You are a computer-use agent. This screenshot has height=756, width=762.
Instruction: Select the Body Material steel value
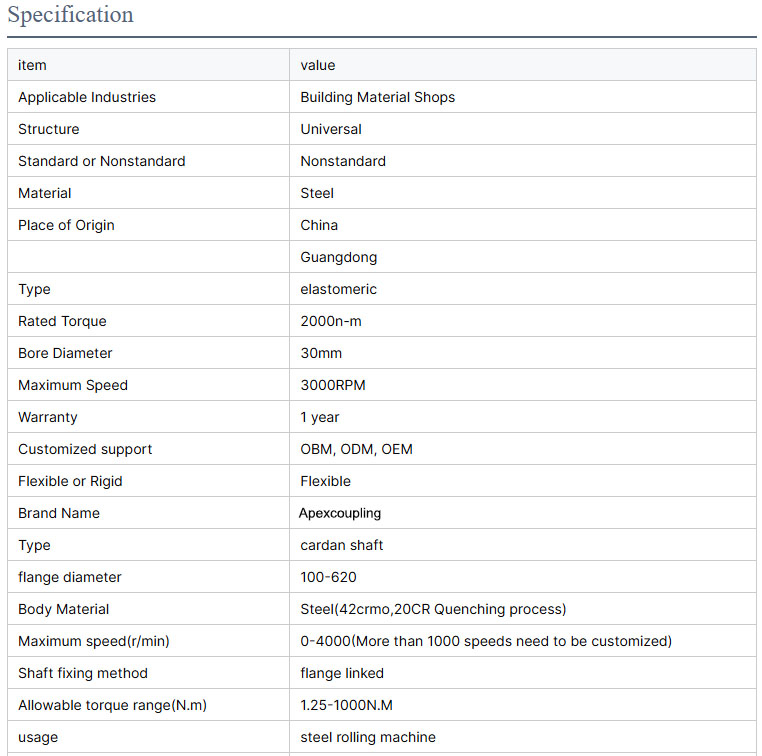click(x=433, y=609)
